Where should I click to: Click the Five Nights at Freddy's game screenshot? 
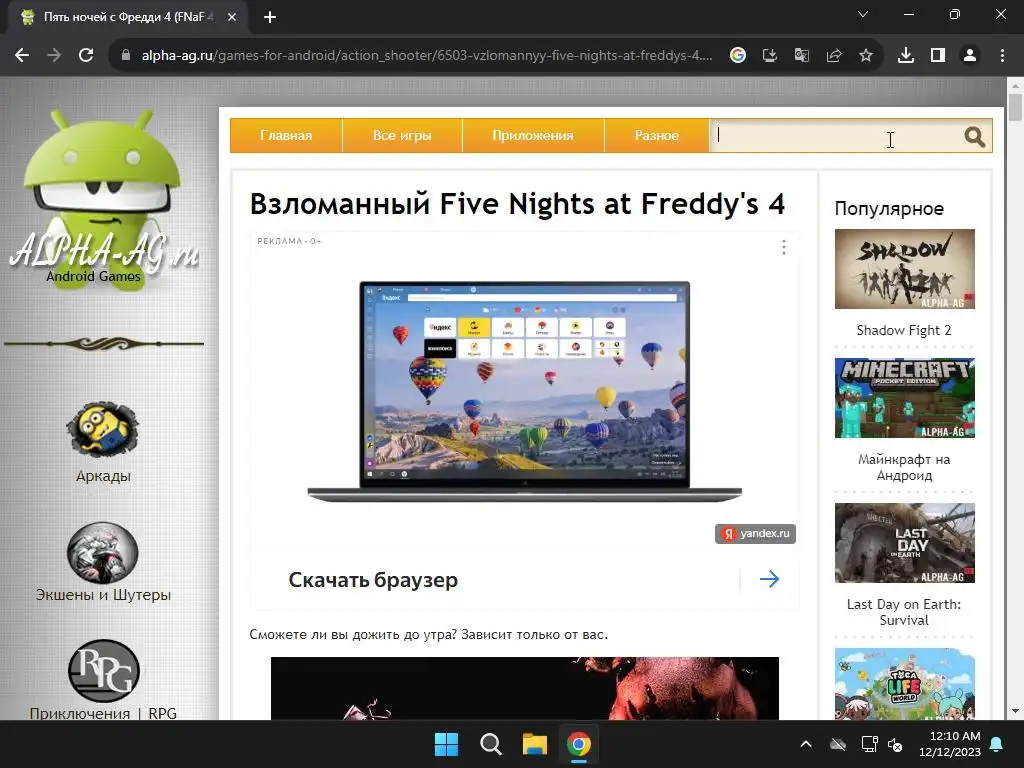(x=524, y=688)
